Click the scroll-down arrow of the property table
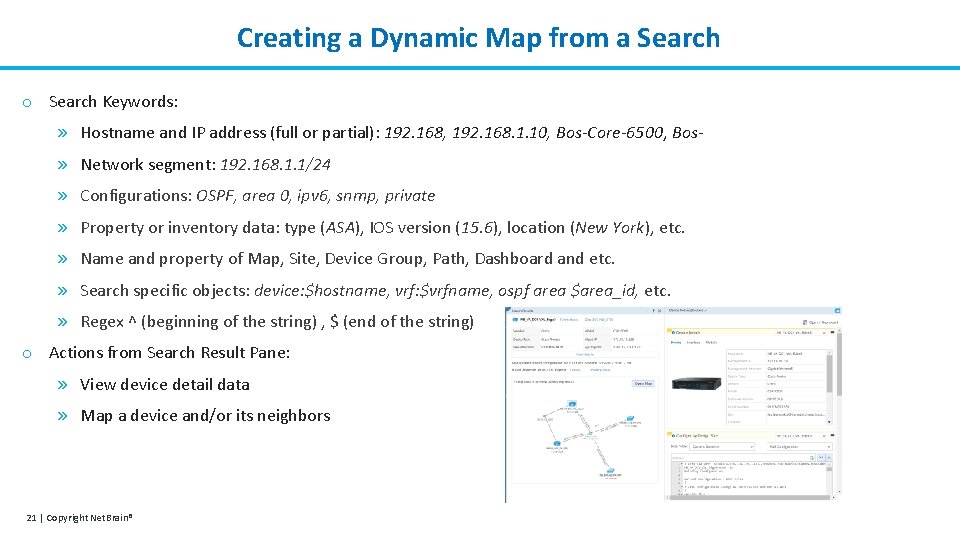The image size is (960, 540). 829,422
